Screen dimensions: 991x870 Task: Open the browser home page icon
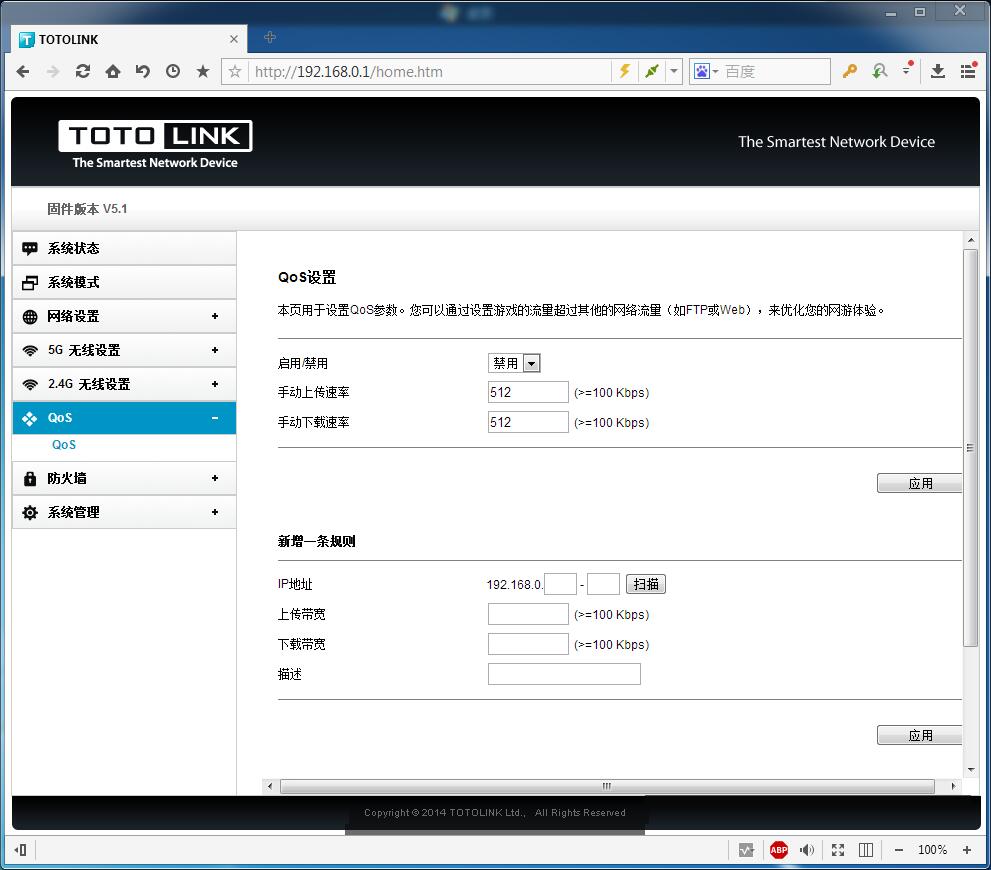point(112,71)
